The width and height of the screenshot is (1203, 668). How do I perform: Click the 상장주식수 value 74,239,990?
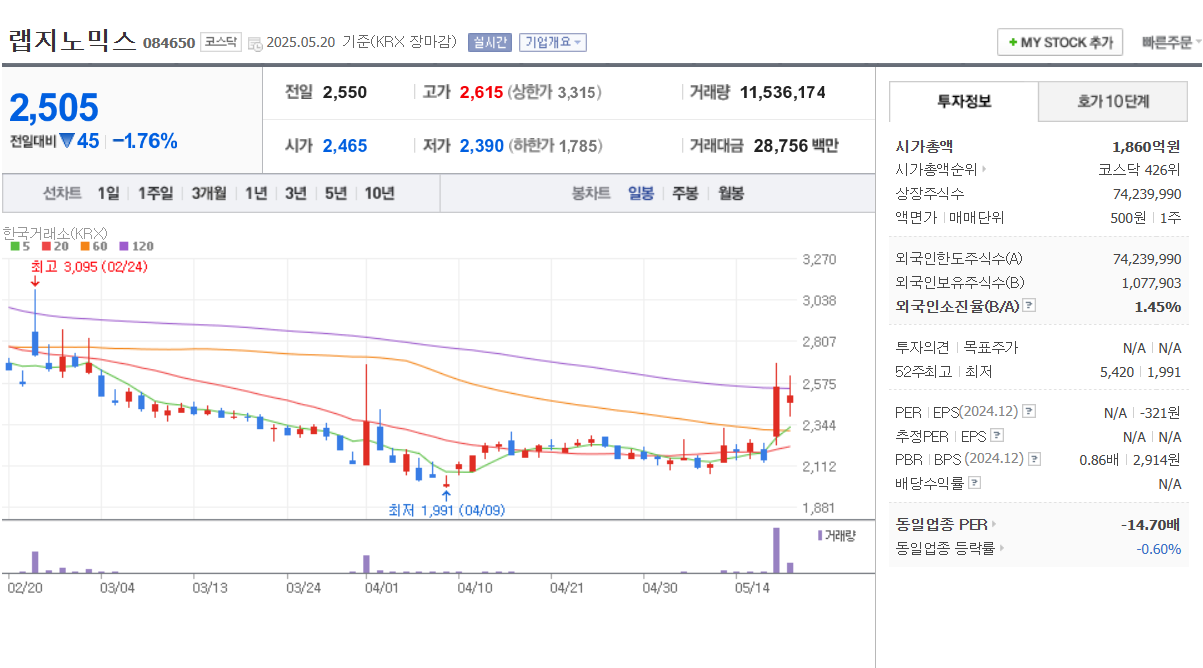coord(1147,194)
